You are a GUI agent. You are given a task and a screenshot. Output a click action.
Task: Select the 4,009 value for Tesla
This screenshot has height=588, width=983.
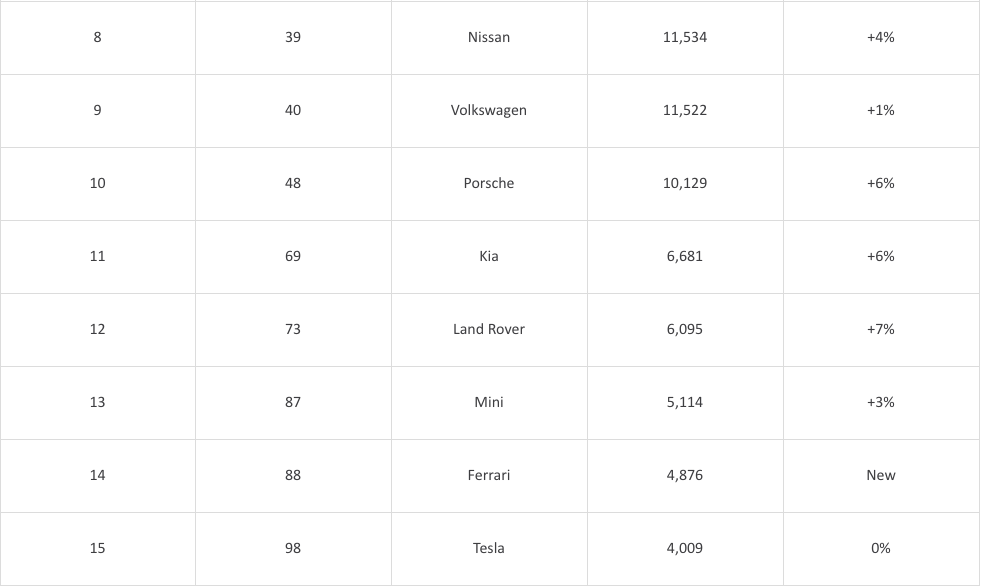(x=684, y=548)
